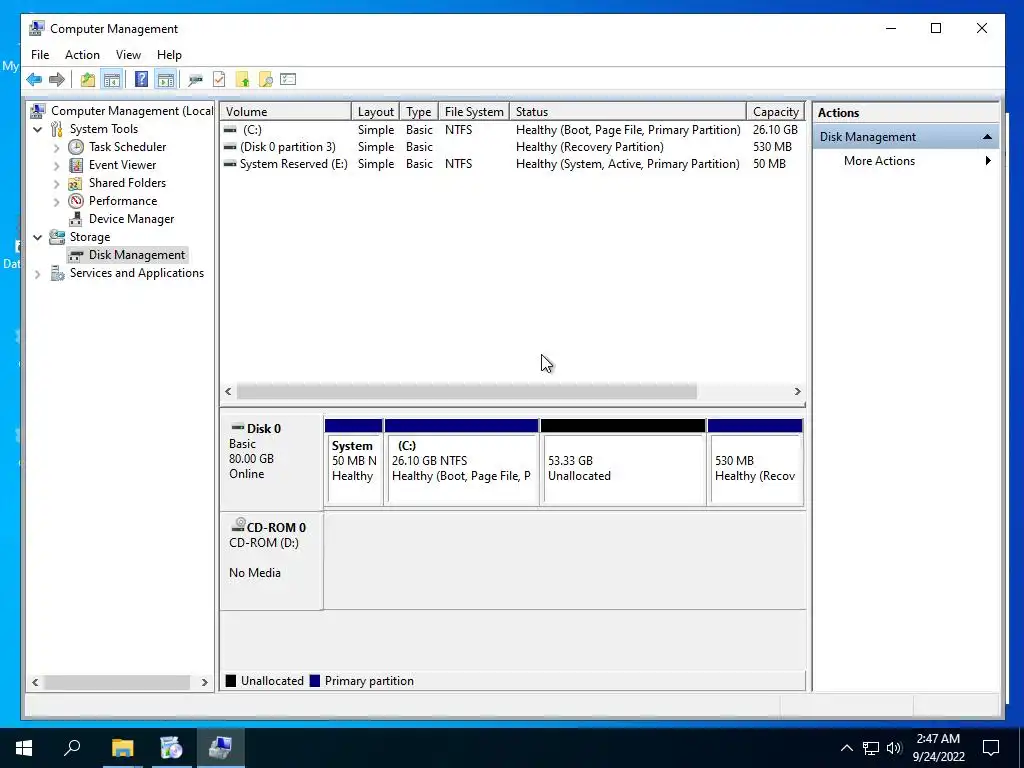The image size is (1024, 768).
Task: Click the search folder toolbar icon
Action: [x=266, y=80]
